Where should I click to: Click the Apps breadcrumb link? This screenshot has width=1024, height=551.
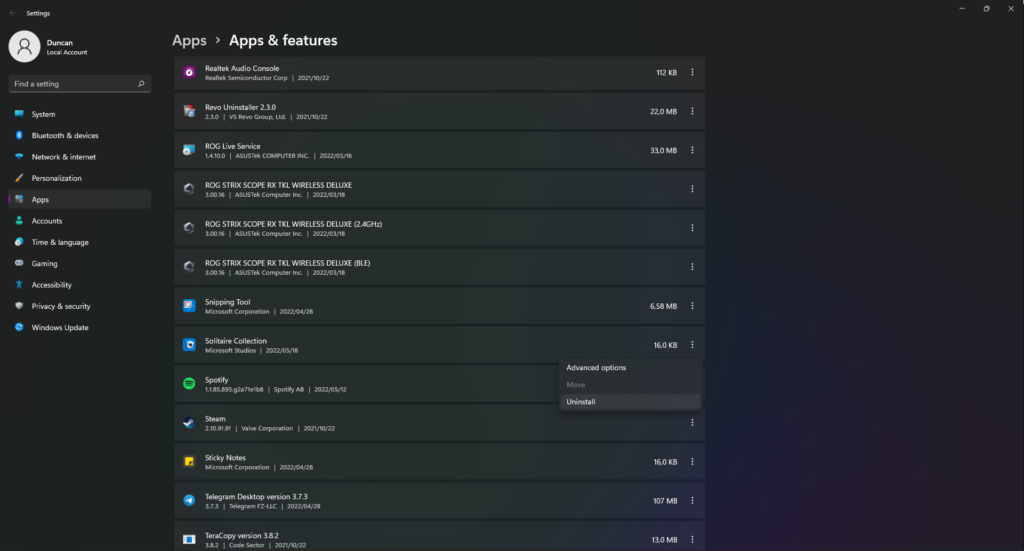pyautogui.click(x=189, y=41)
